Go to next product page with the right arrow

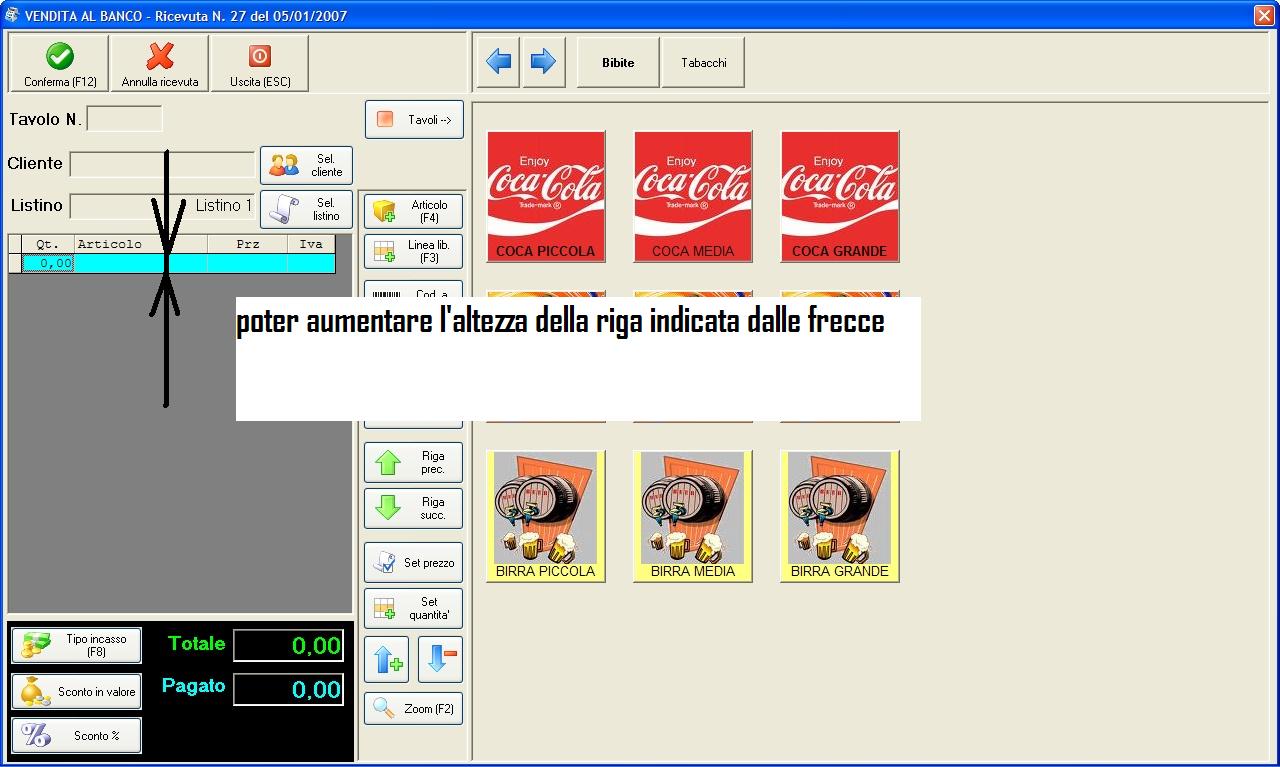click(544, 63)
